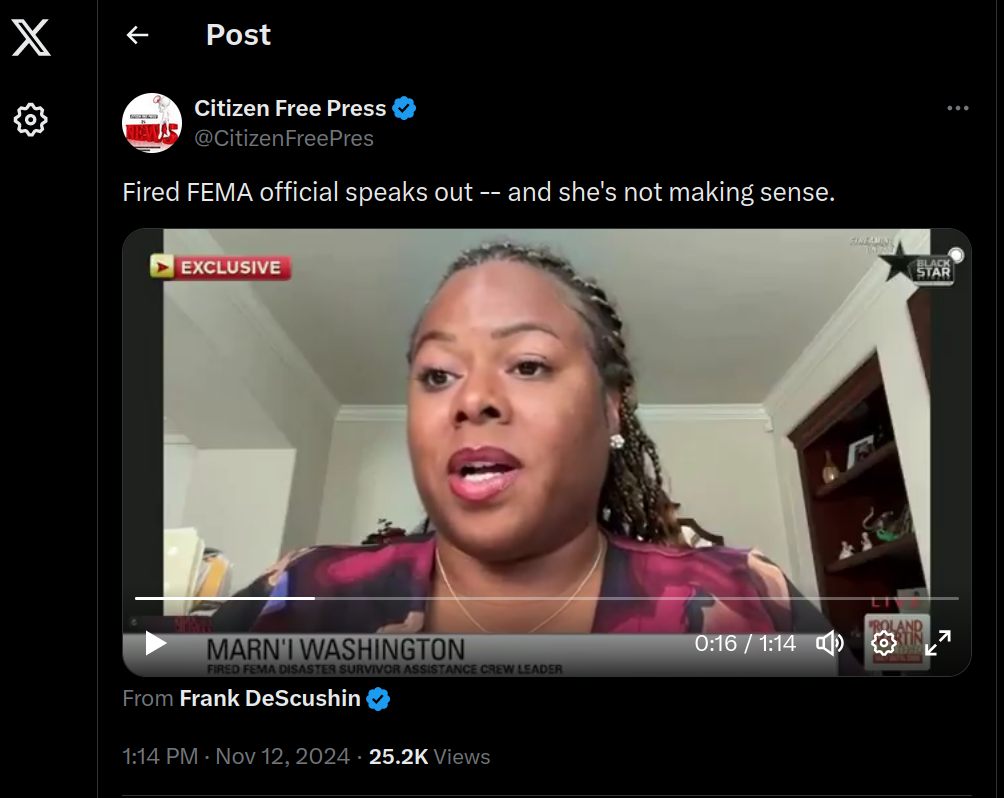This screenshot has width=1004, height=798.
Task: Toggle fullscreen video mode
Action: (937, 643)
